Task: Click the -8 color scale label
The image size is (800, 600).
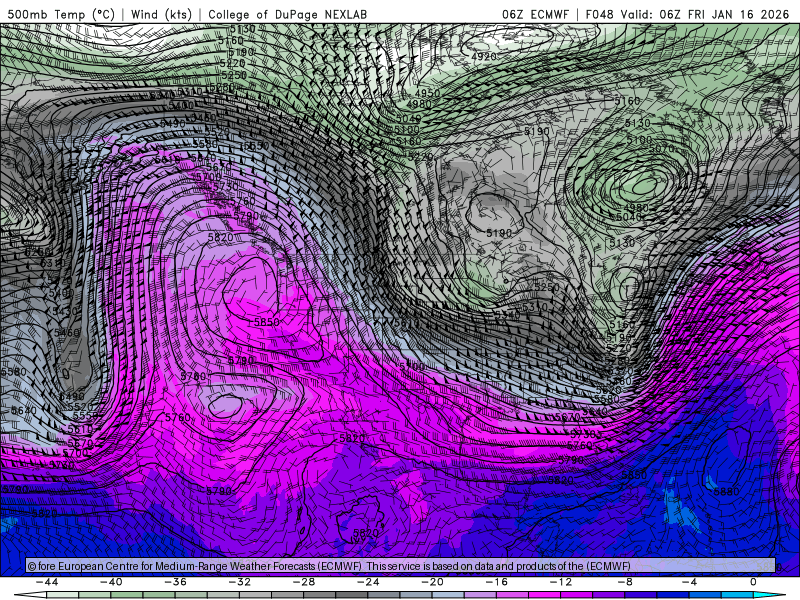Action: pyautogui.click(x=626, y=582)
